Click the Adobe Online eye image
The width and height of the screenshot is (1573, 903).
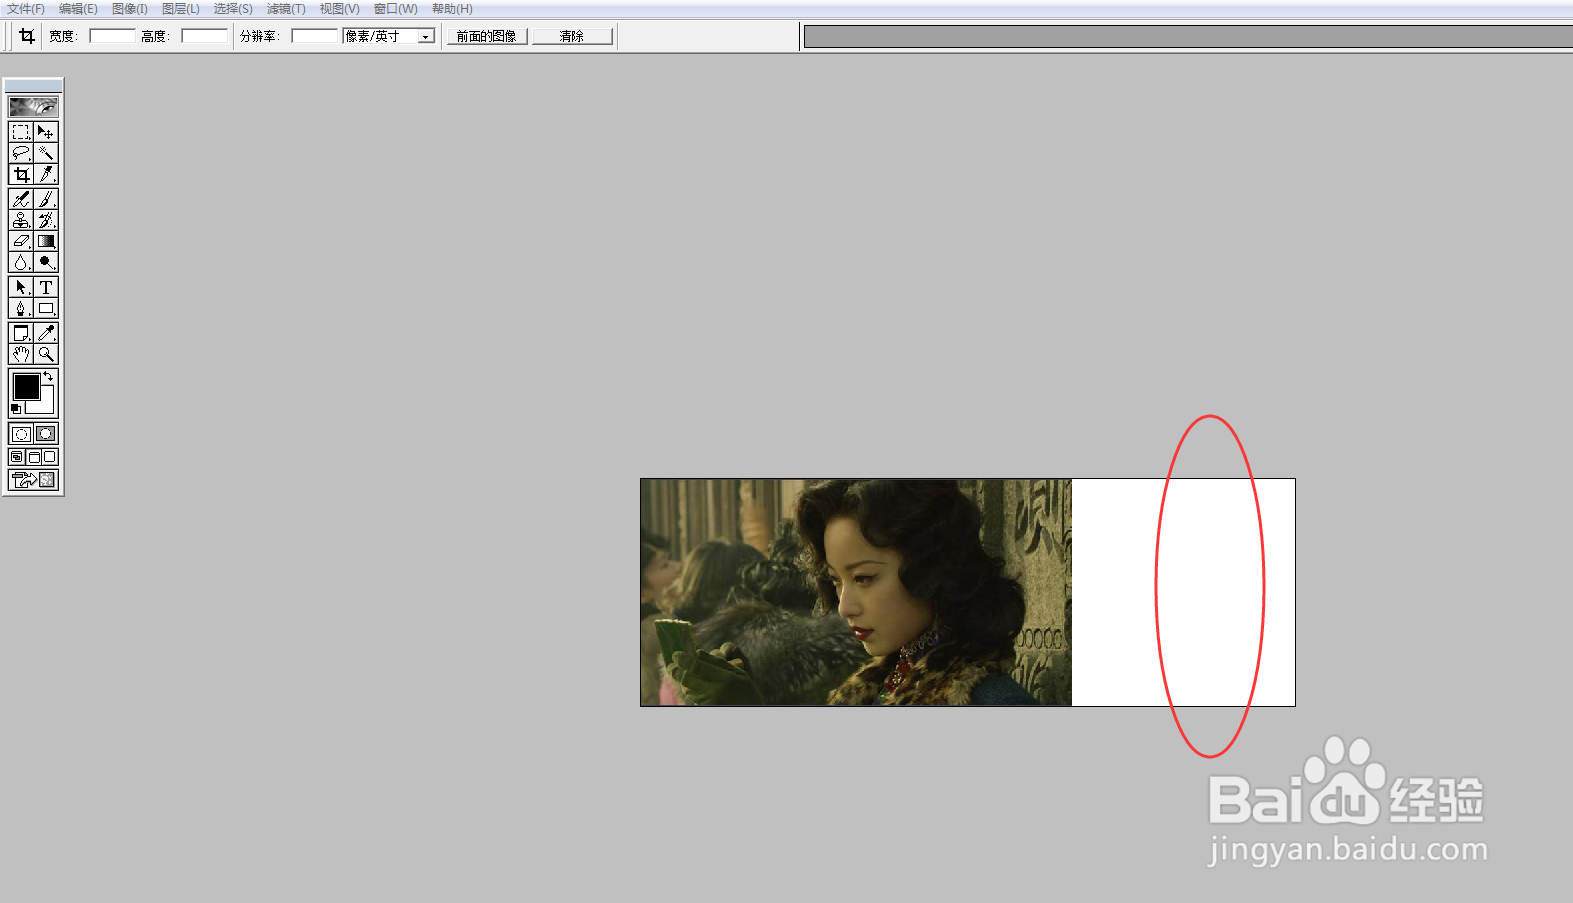point(34,106)
